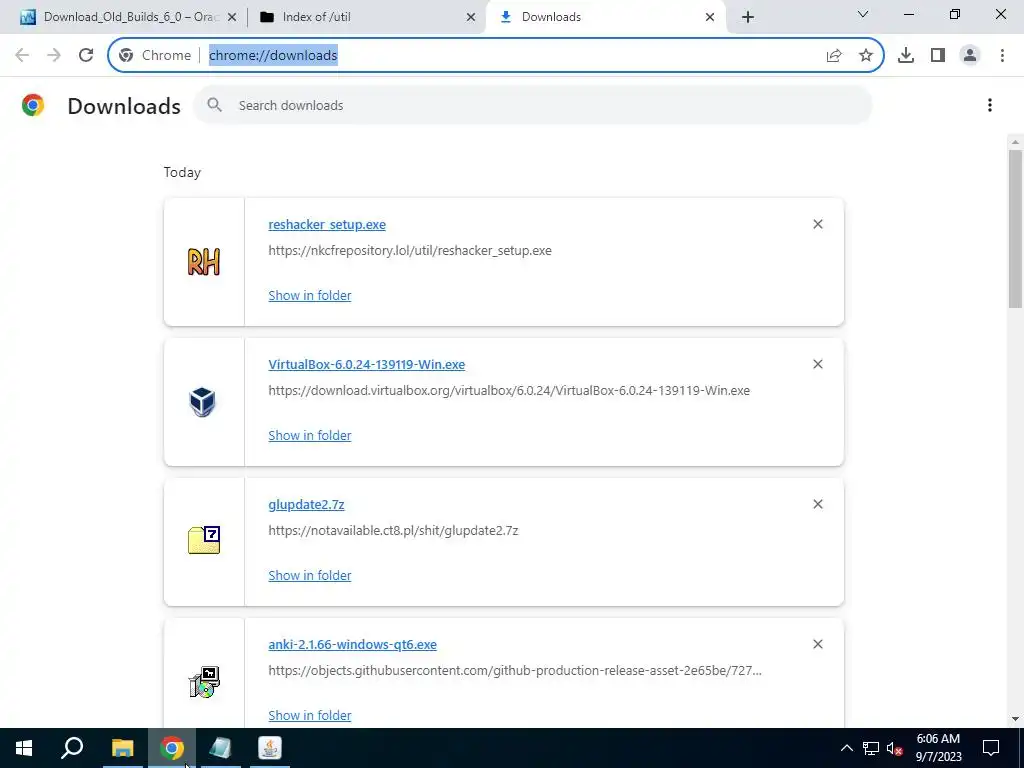Viewport: 1024px width, 768px height.
Task: Click the share page icon in address bar
Action: (834, 56)
